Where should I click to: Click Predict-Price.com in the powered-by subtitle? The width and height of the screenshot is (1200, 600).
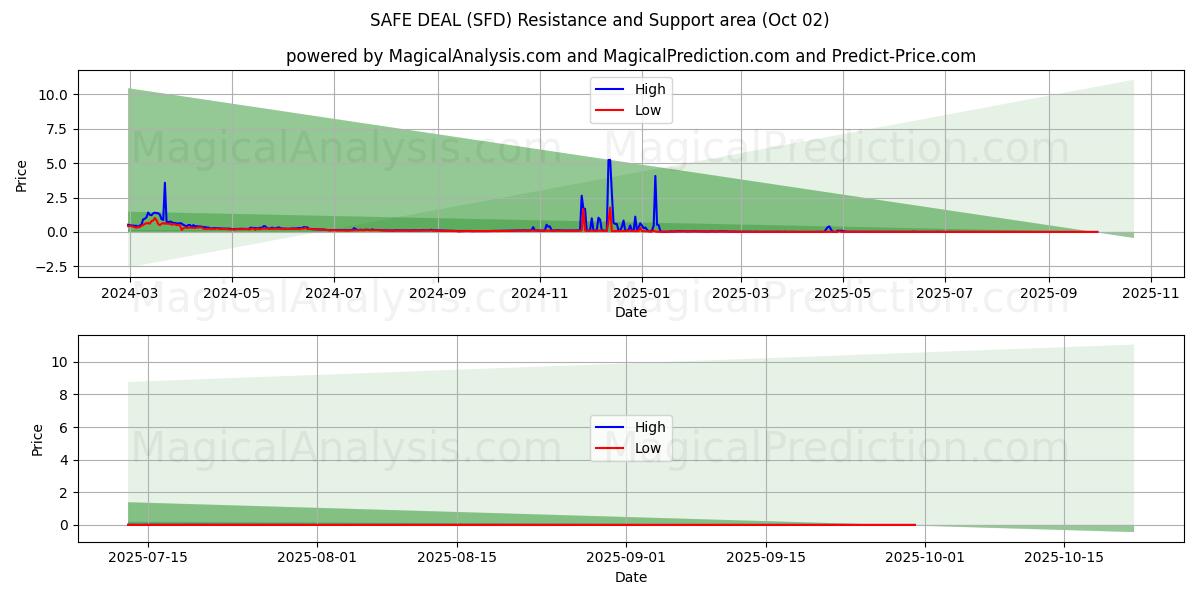(903, 56)
